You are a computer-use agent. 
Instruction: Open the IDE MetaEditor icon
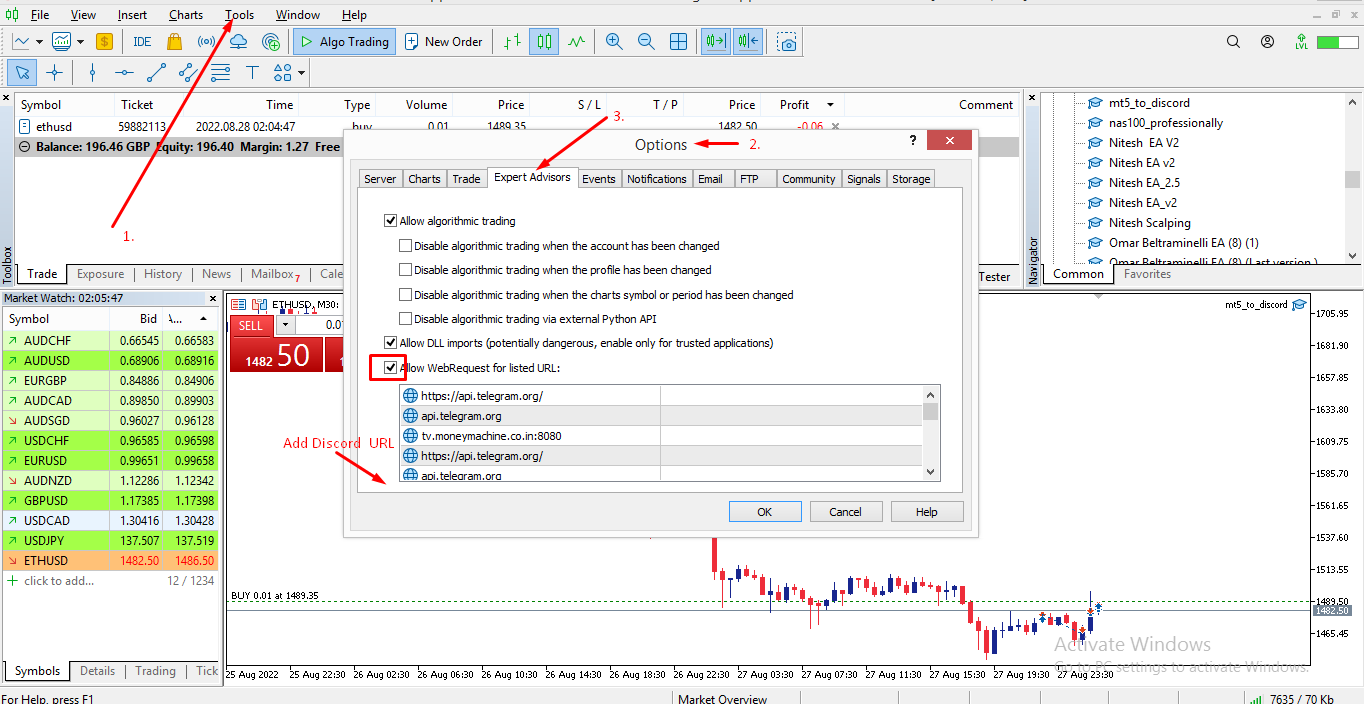(x=142, y=42)
